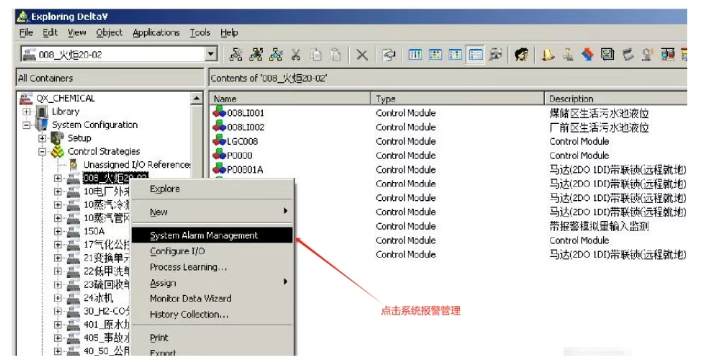
Task: Collapse the Control Strategies node
Action: [43, 151]
